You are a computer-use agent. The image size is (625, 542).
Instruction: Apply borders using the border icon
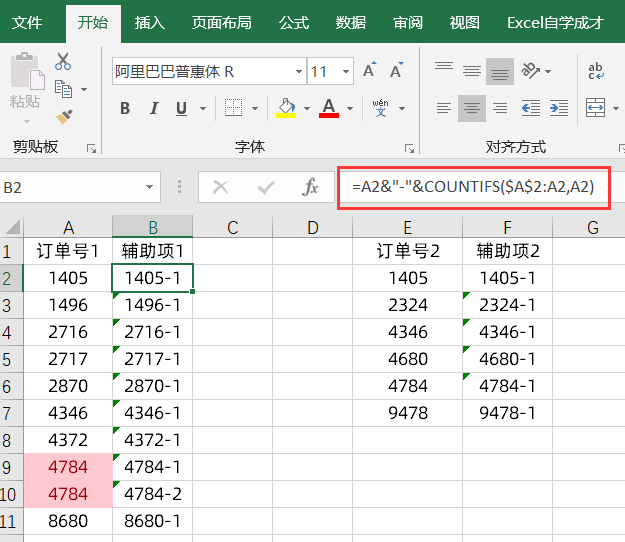coord(233,108)
